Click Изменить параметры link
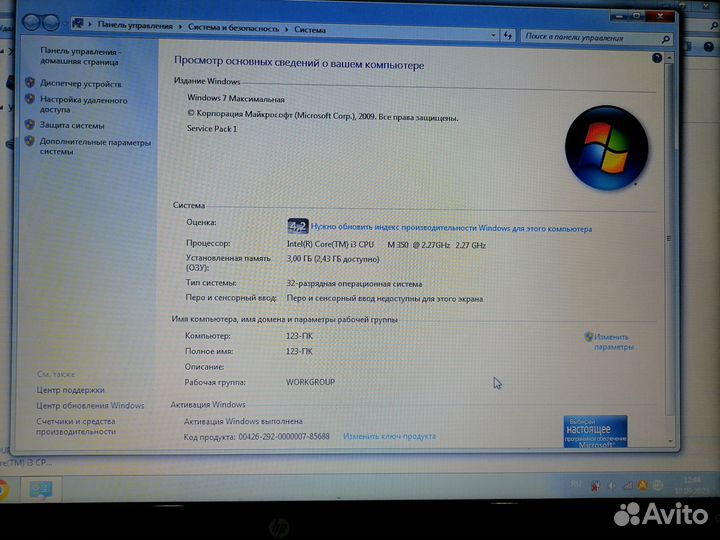The width and height of the screenshot is (720, 540). click(x=613, y=342)
